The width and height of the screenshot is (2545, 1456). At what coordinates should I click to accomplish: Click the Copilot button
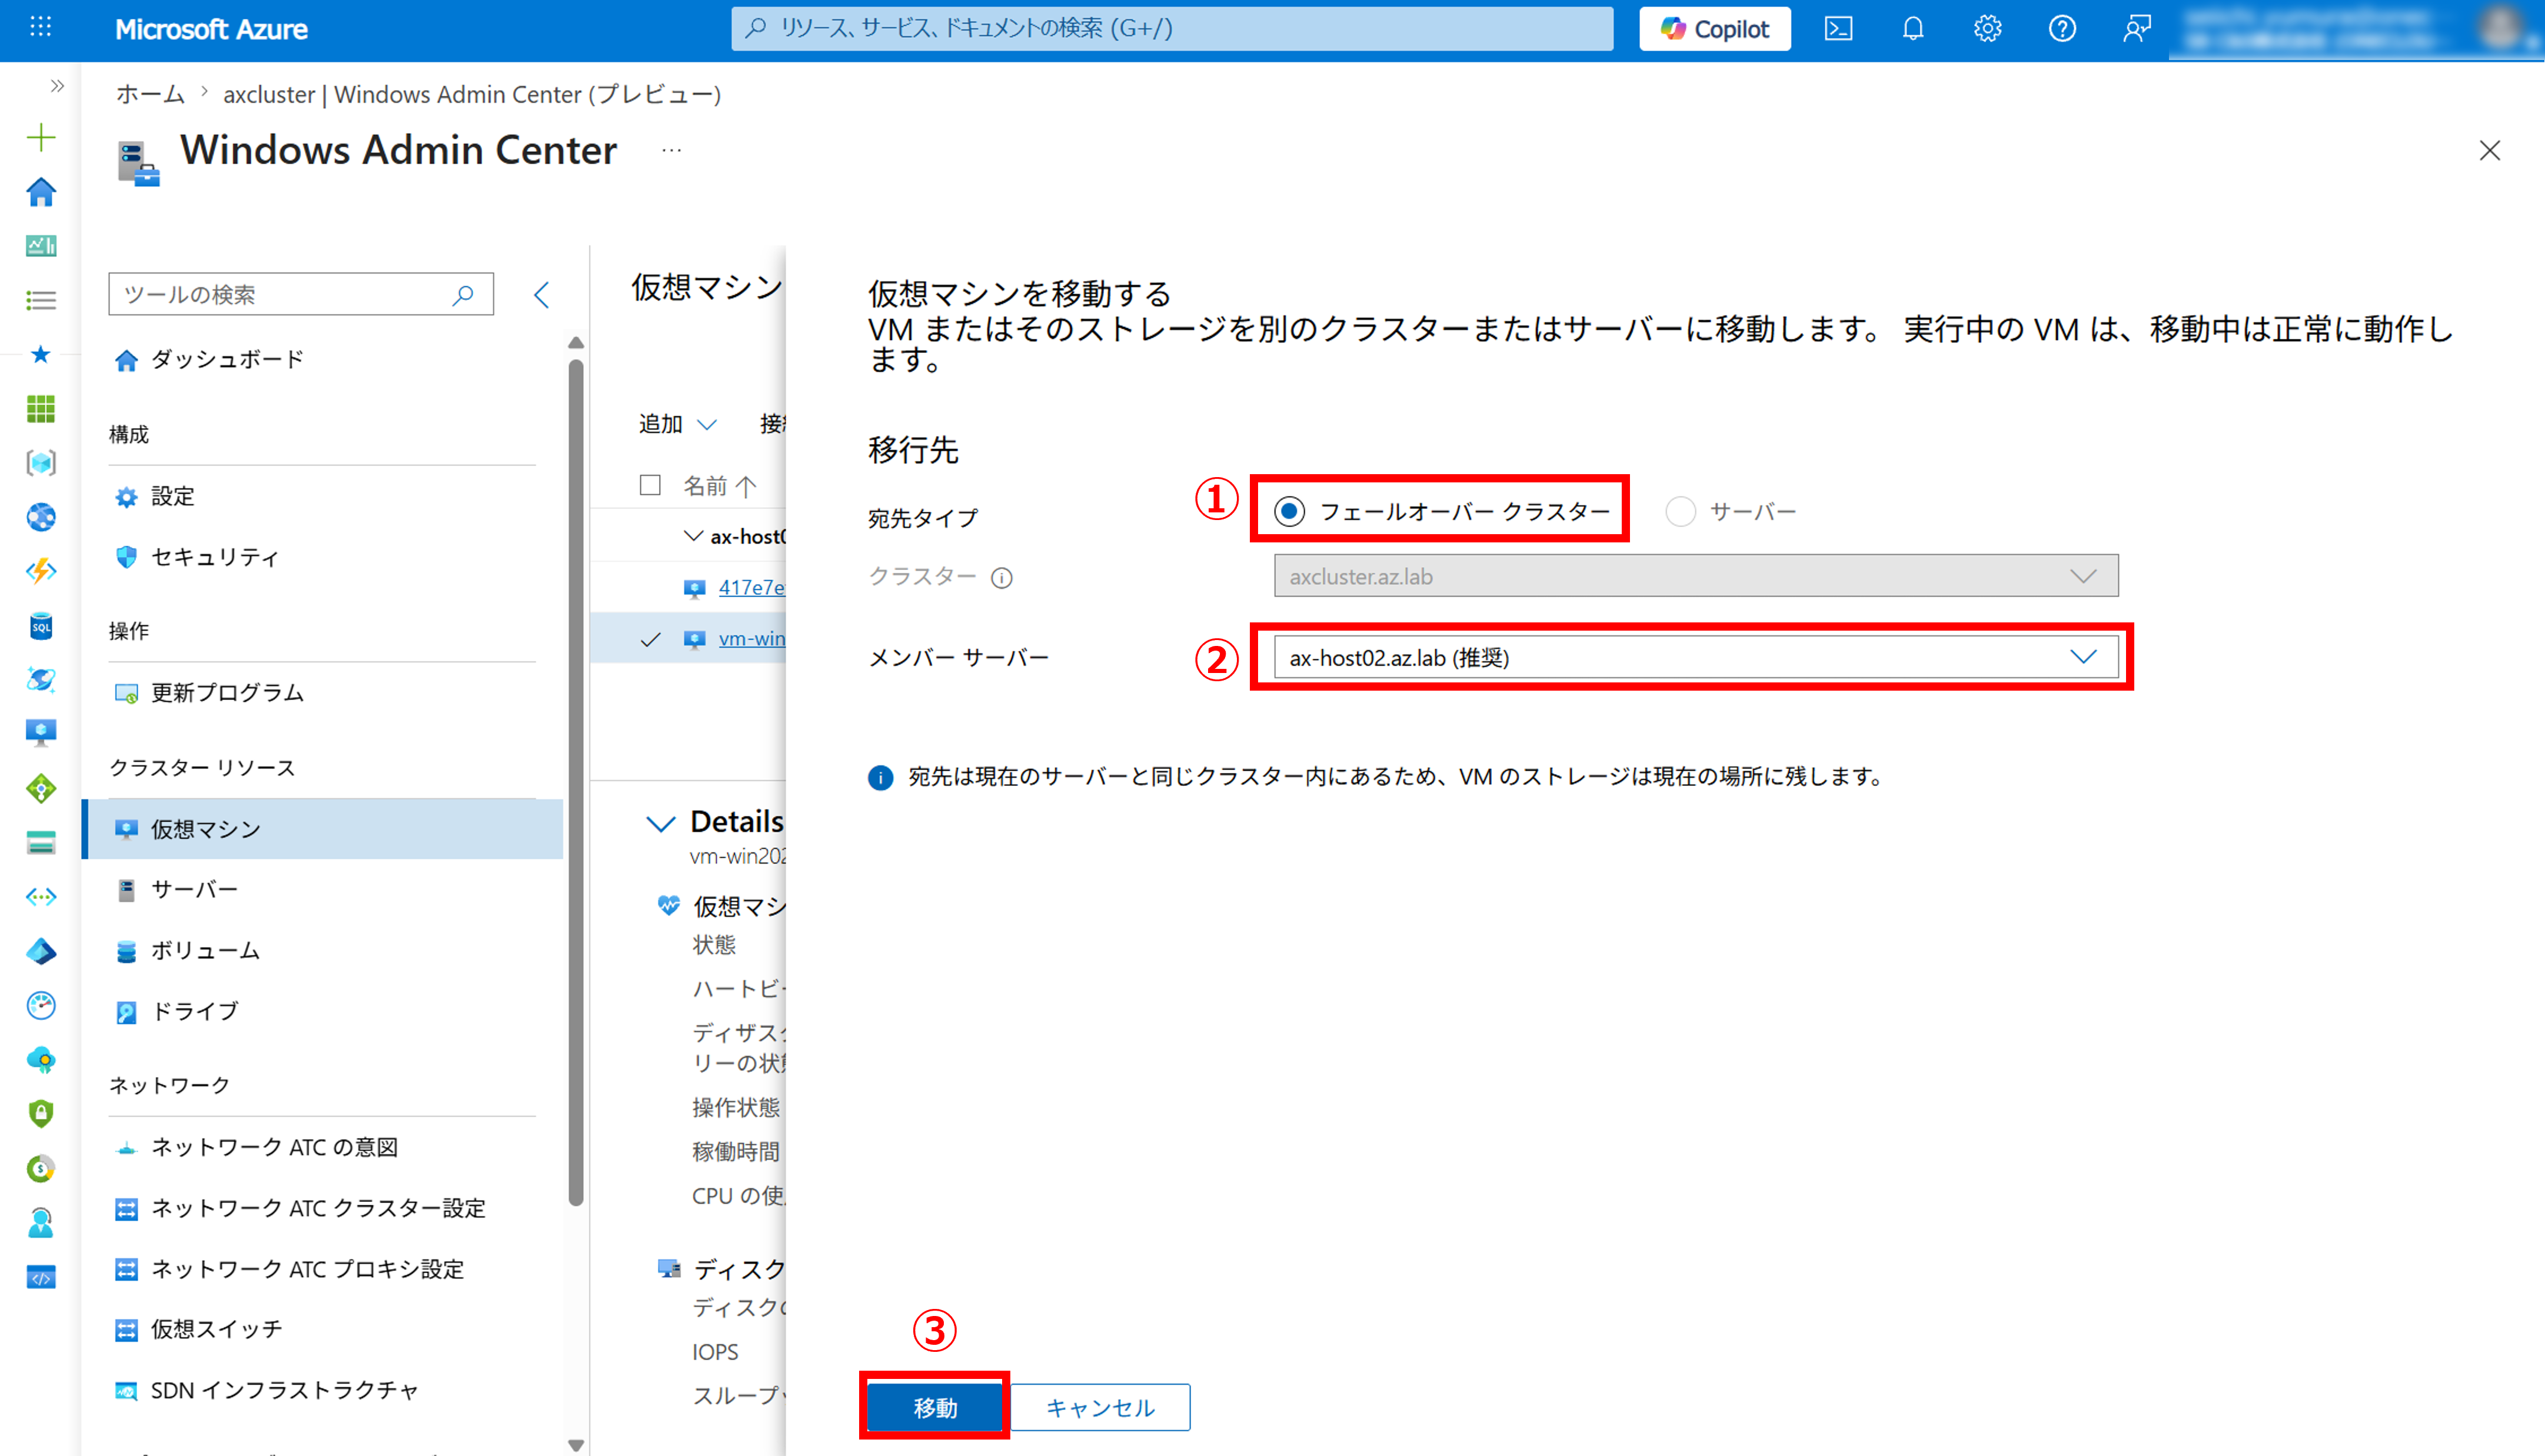(1715, 29)
